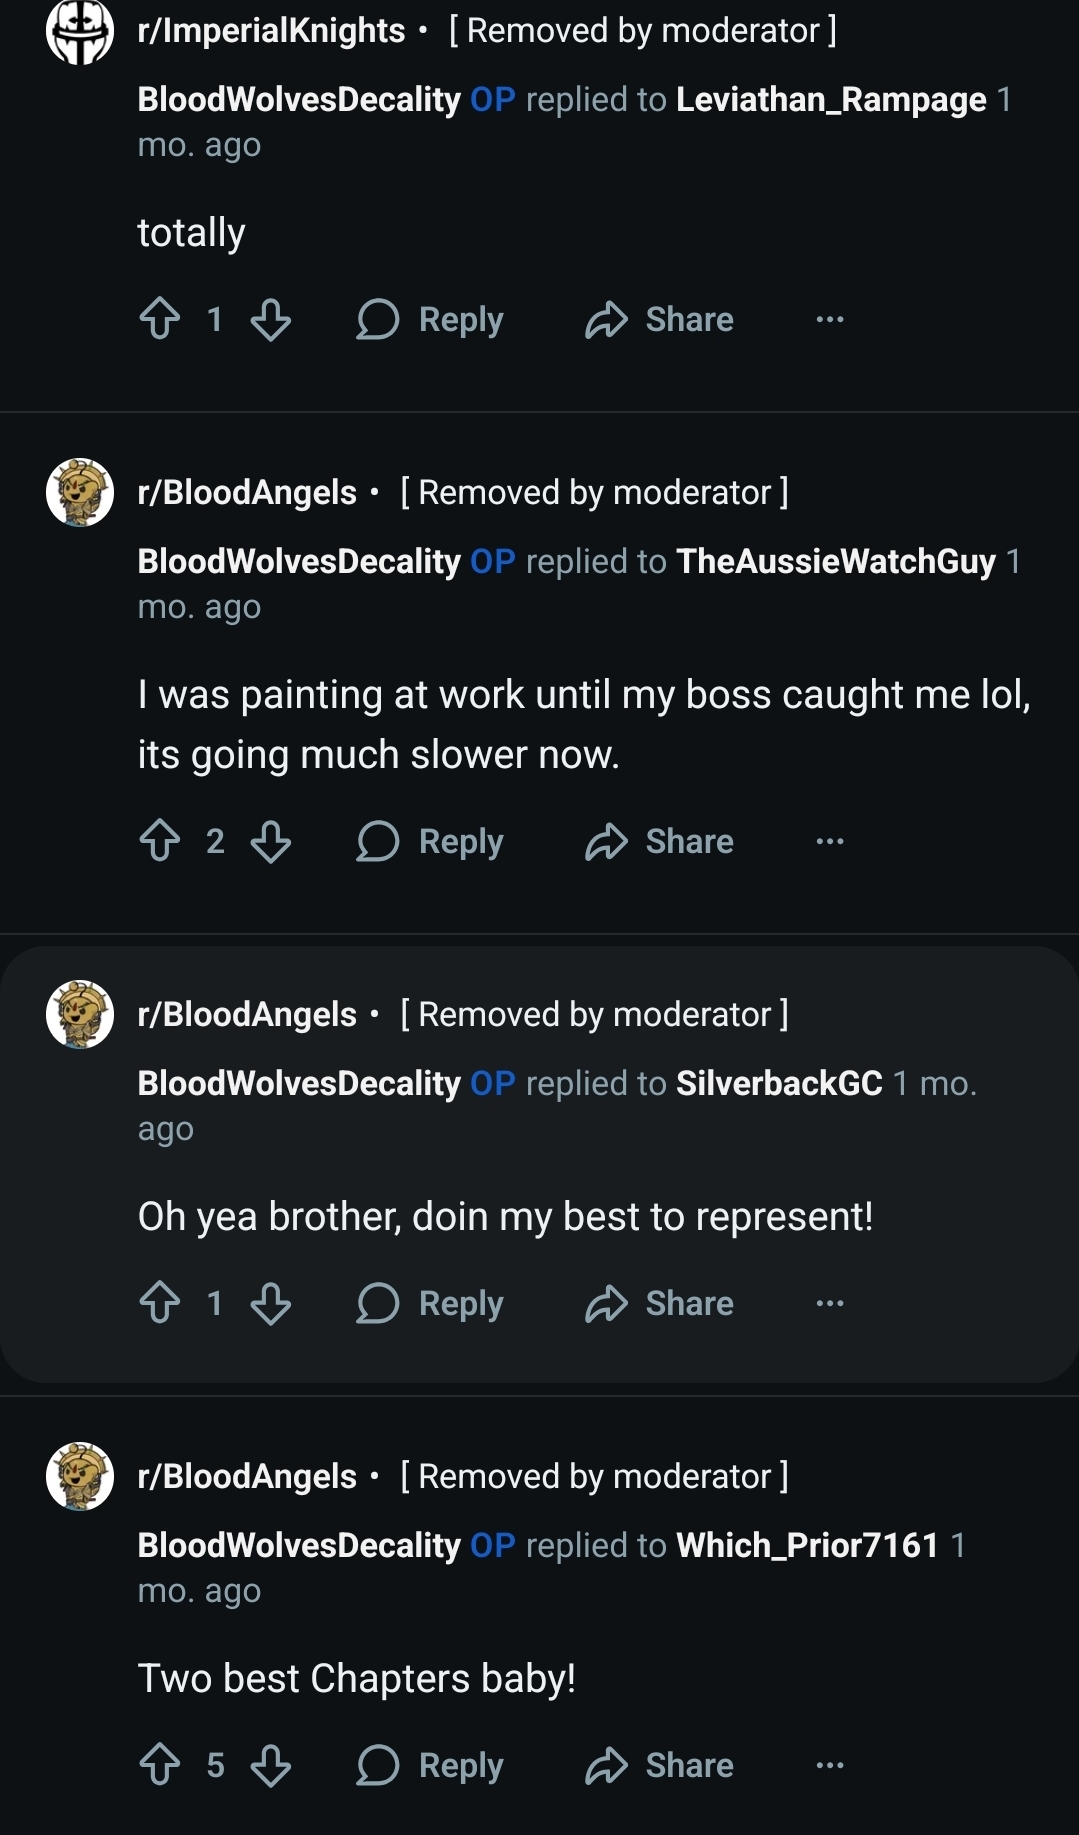This screenshot has height=1835, width=1079.
Task: Downvote the painting at work comment
Action: pos(270,841)
